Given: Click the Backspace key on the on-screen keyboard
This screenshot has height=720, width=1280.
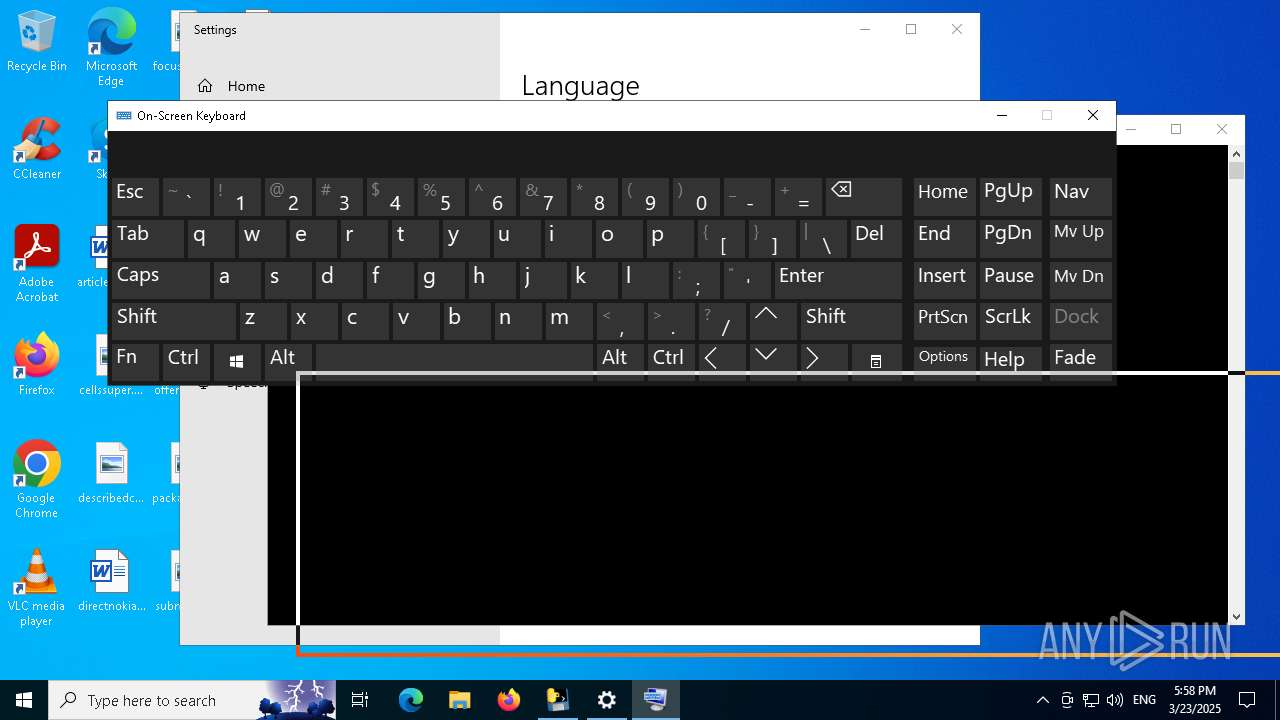Looking at the screenshot, I should pos(864,197).
